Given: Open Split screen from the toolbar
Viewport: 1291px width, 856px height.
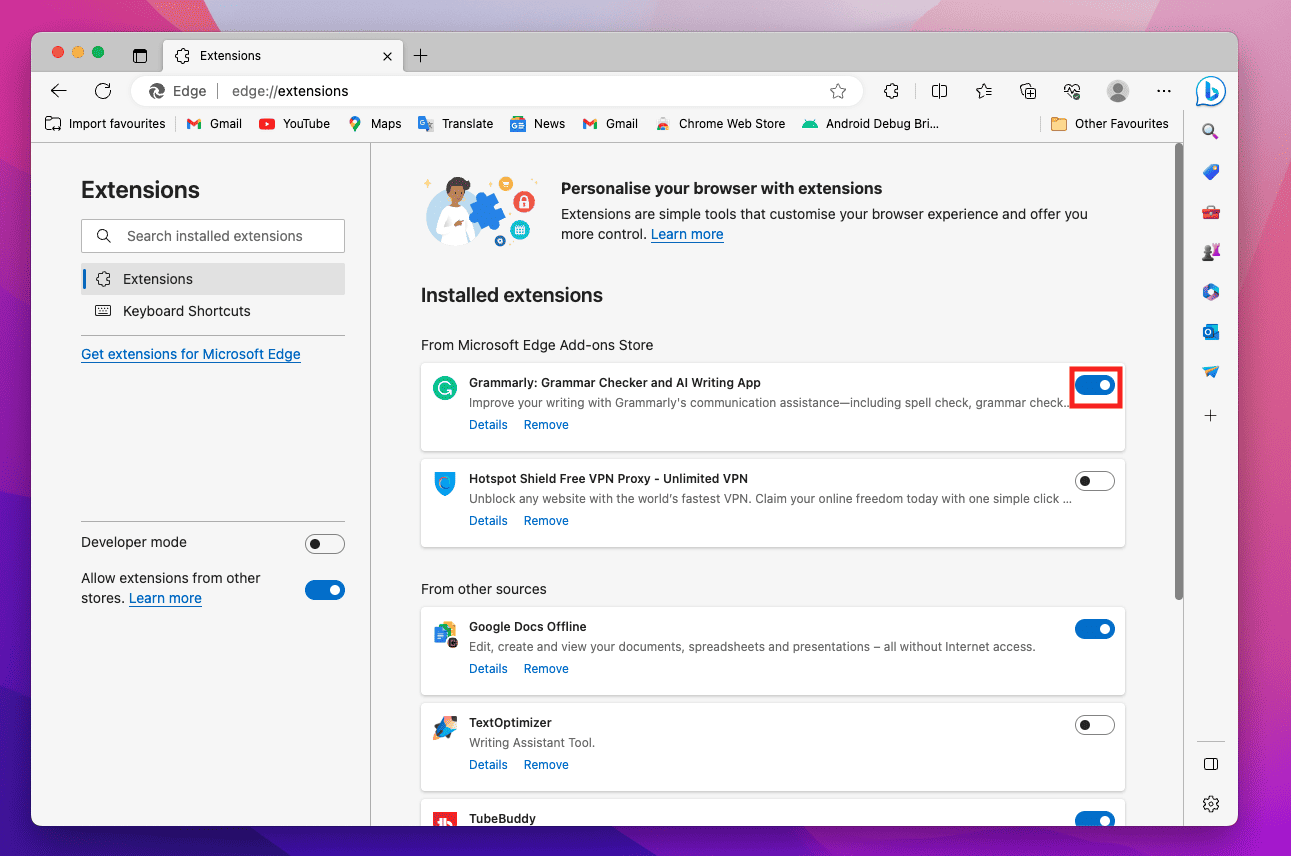Looking at the screenshot, I should (x=939, y=91).
